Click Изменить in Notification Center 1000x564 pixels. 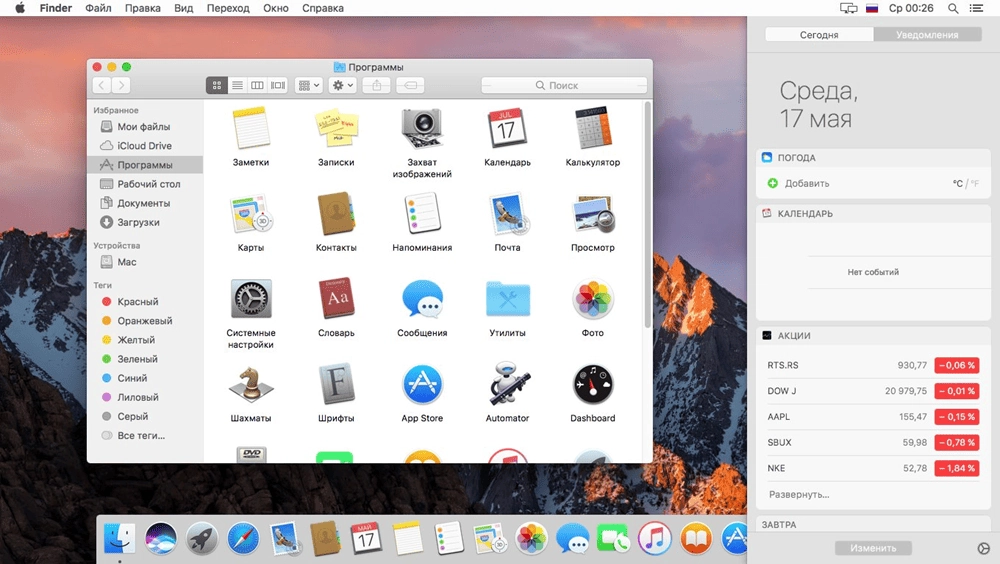click(873, 548)
